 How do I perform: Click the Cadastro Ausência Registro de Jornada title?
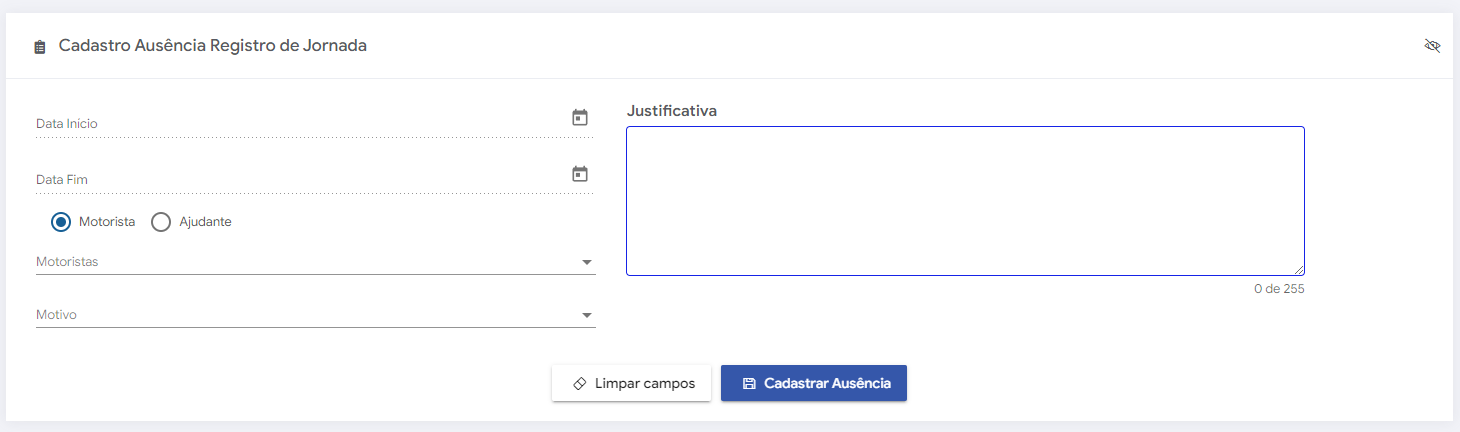pos(213,46)
